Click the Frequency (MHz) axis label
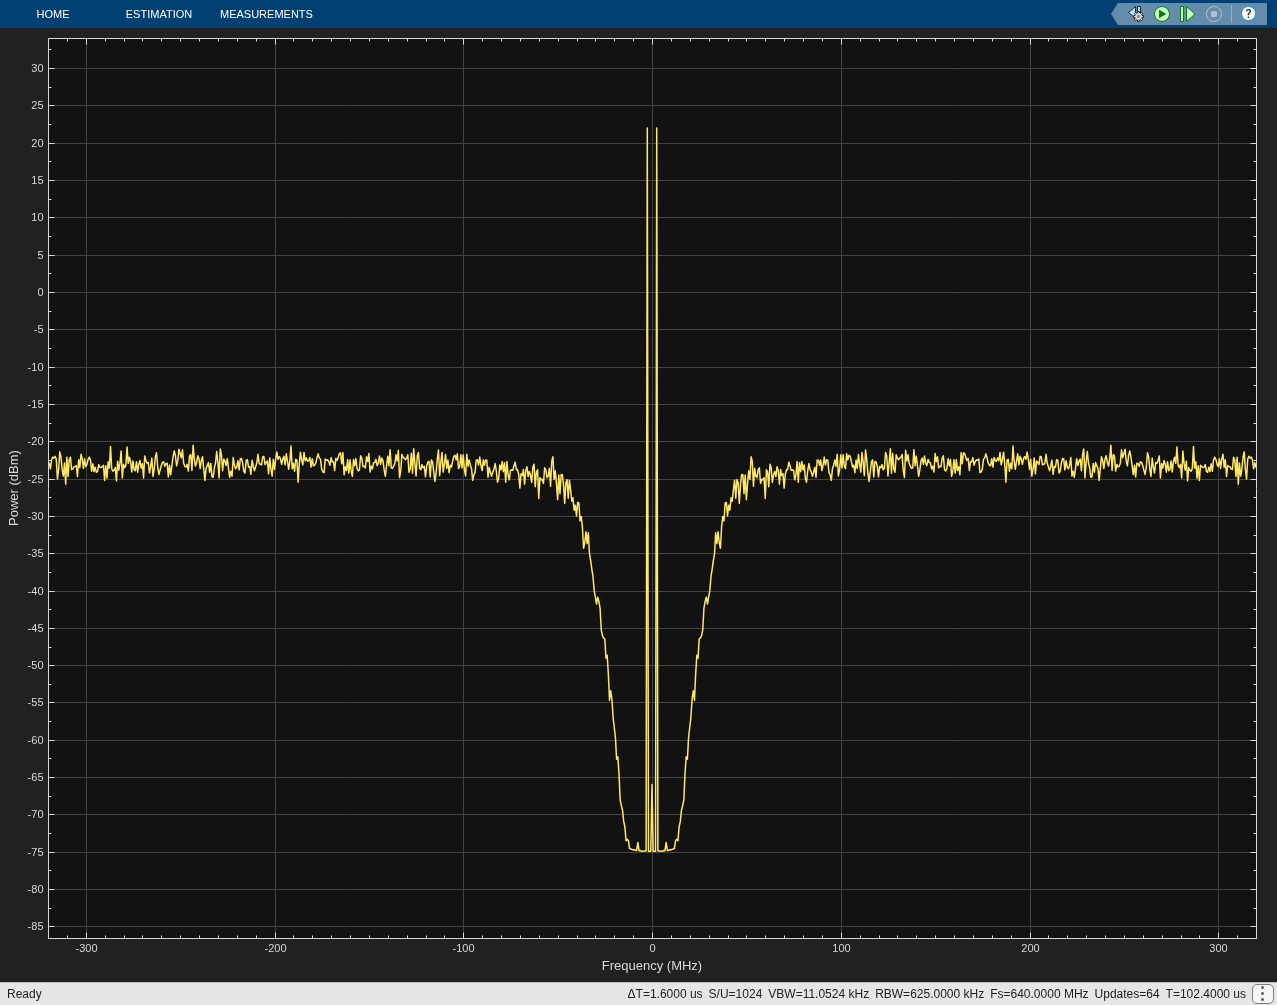 point(652,966)
